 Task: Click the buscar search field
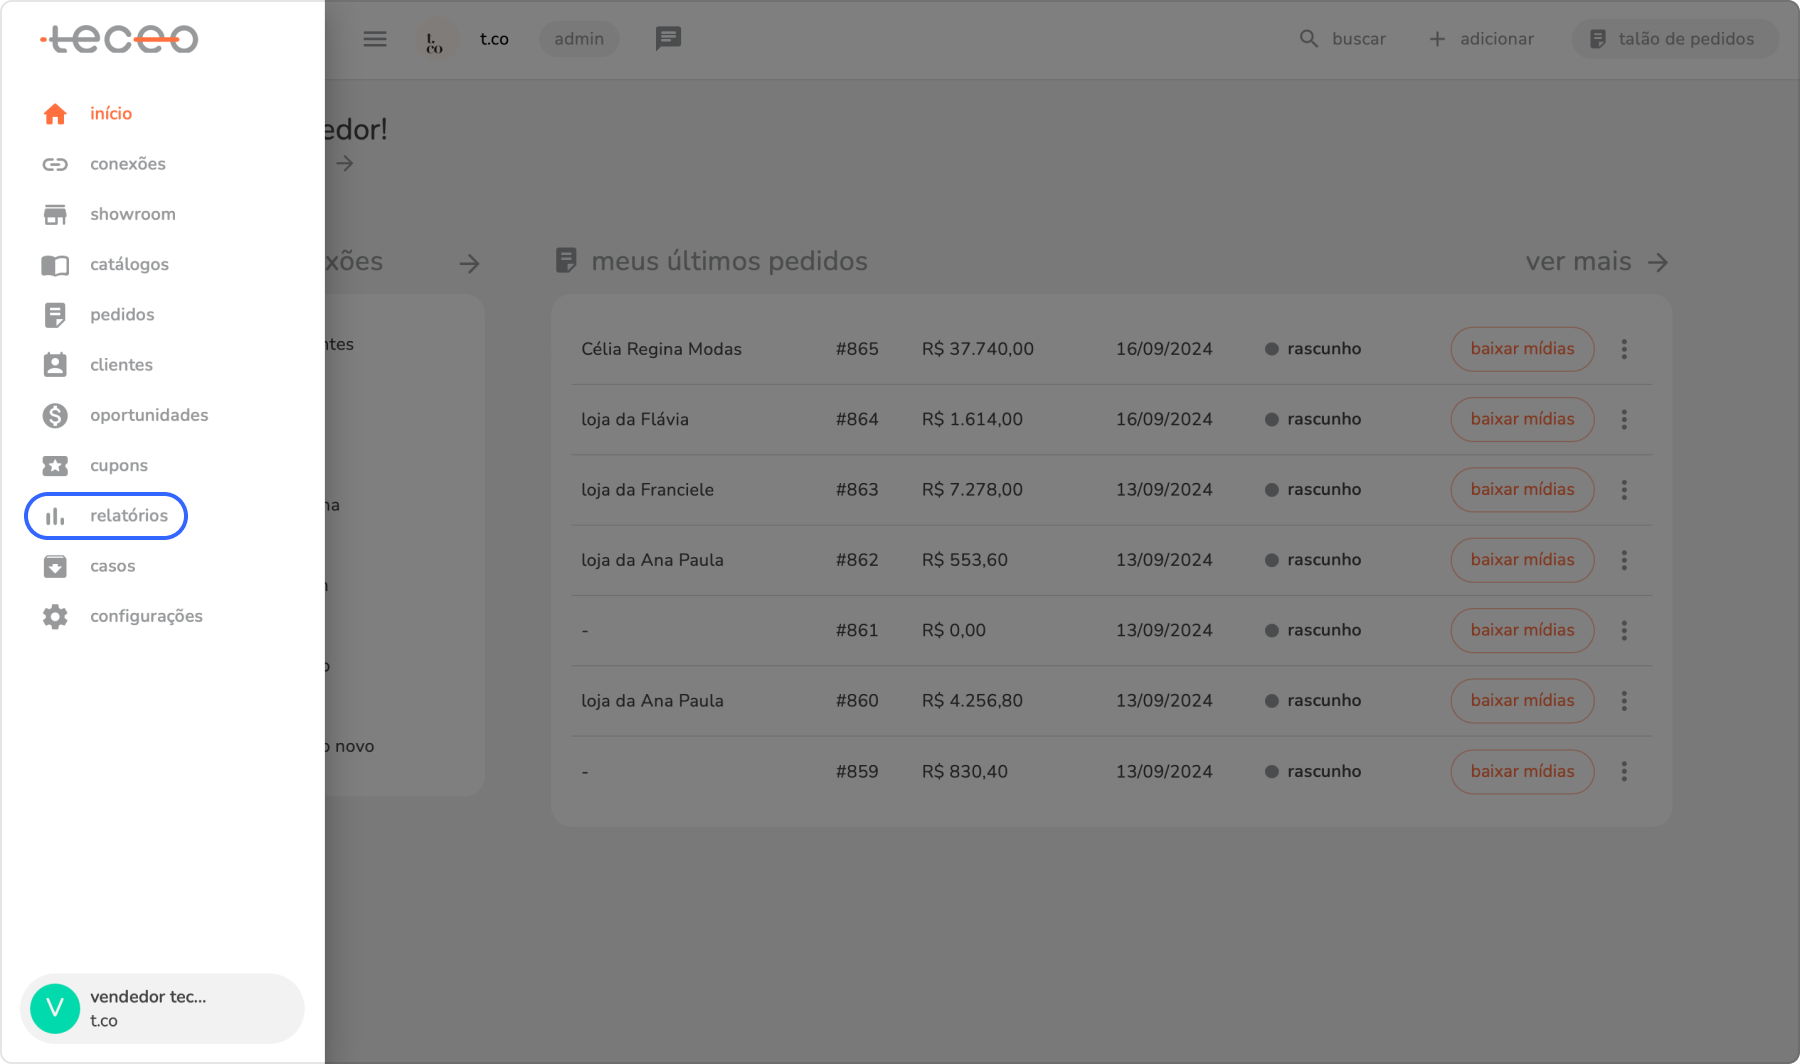pos(1342,39)
